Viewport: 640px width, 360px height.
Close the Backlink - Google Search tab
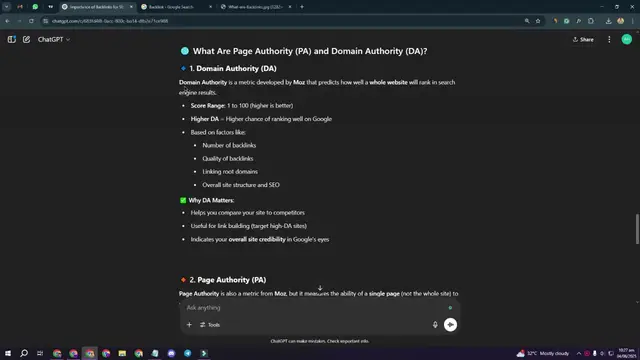211,7
